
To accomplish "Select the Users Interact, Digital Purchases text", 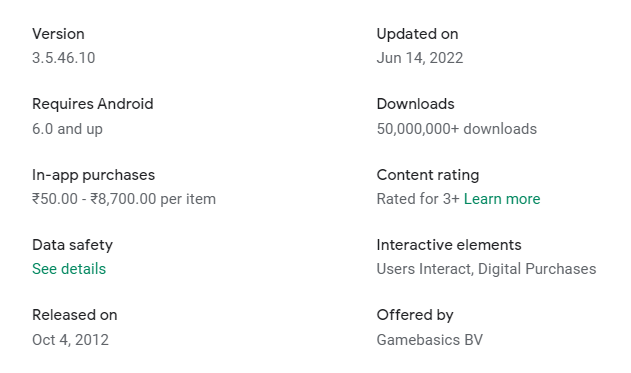I will click(486, 269).
